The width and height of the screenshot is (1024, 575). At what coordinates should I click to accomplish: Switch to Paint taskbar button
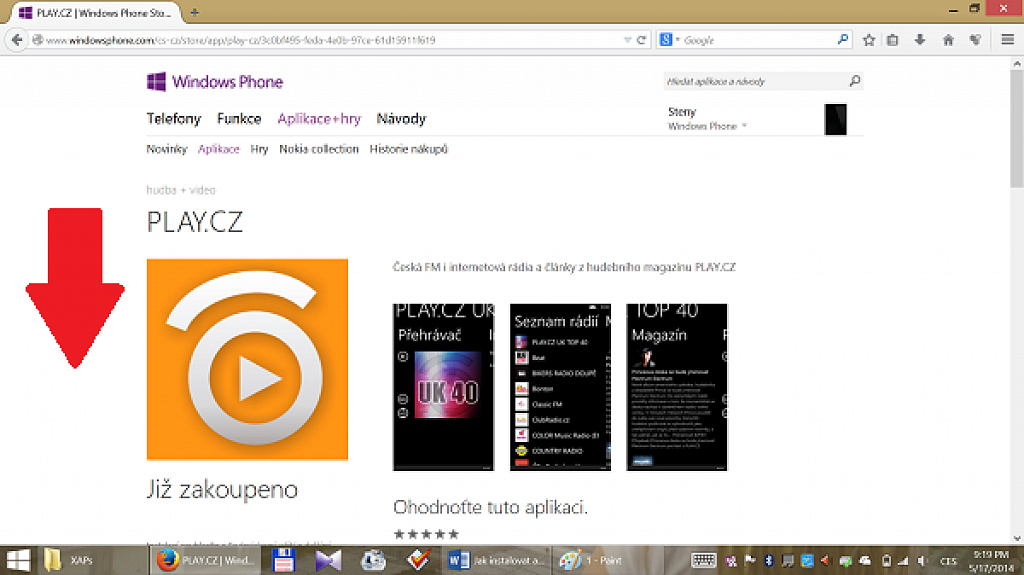coord(607,561)
